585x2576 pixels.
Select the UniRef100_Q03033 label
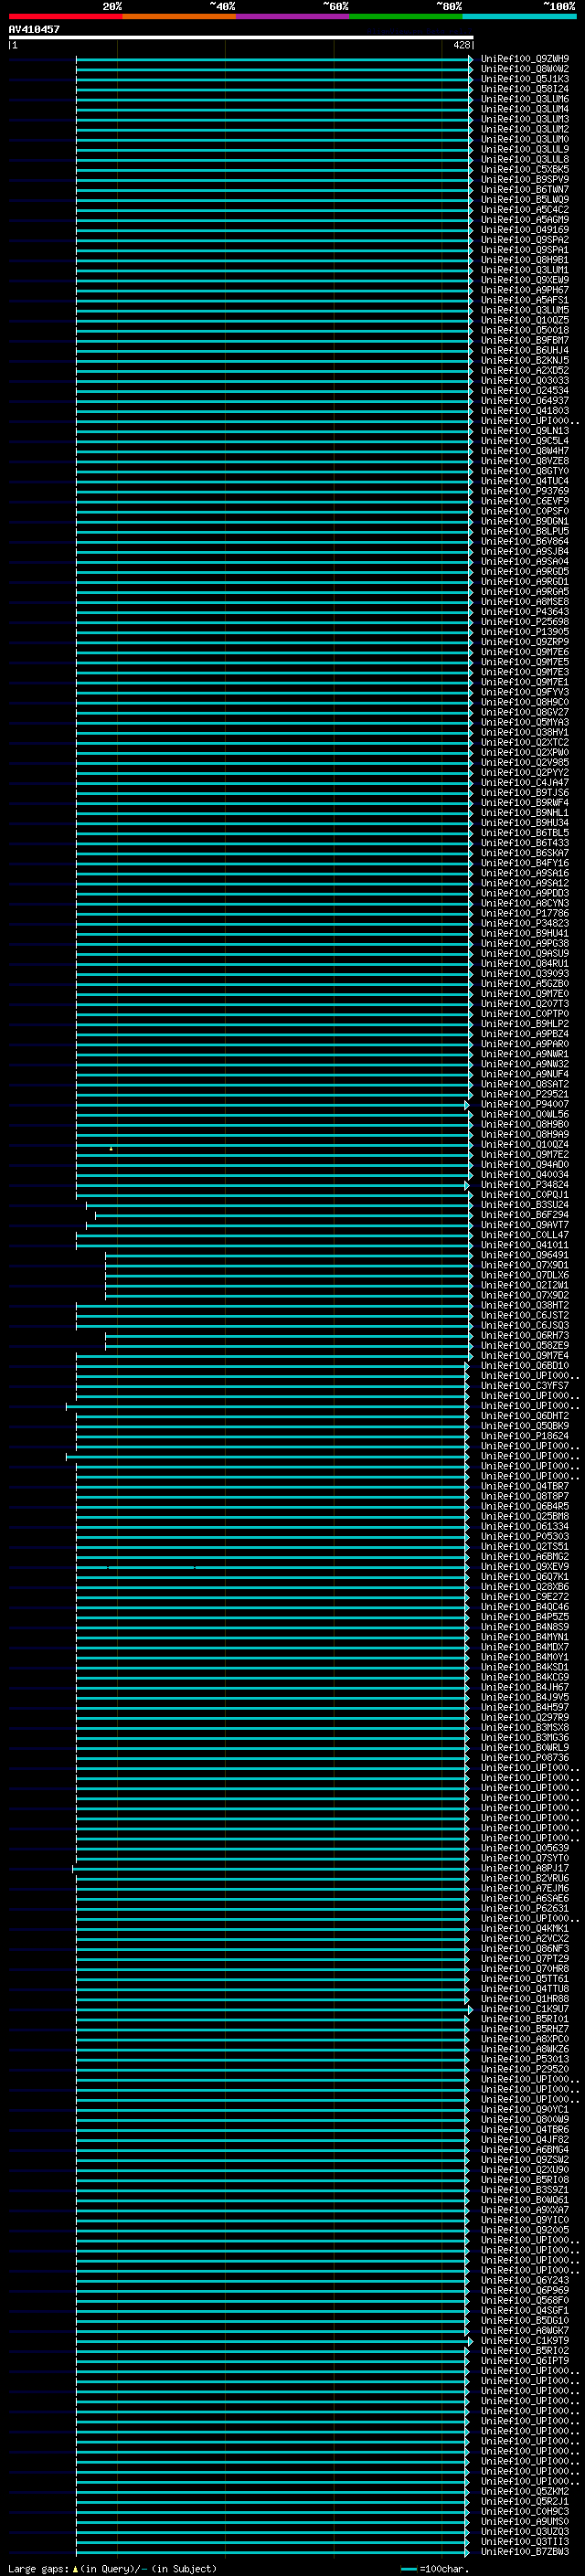coord(525,381)
